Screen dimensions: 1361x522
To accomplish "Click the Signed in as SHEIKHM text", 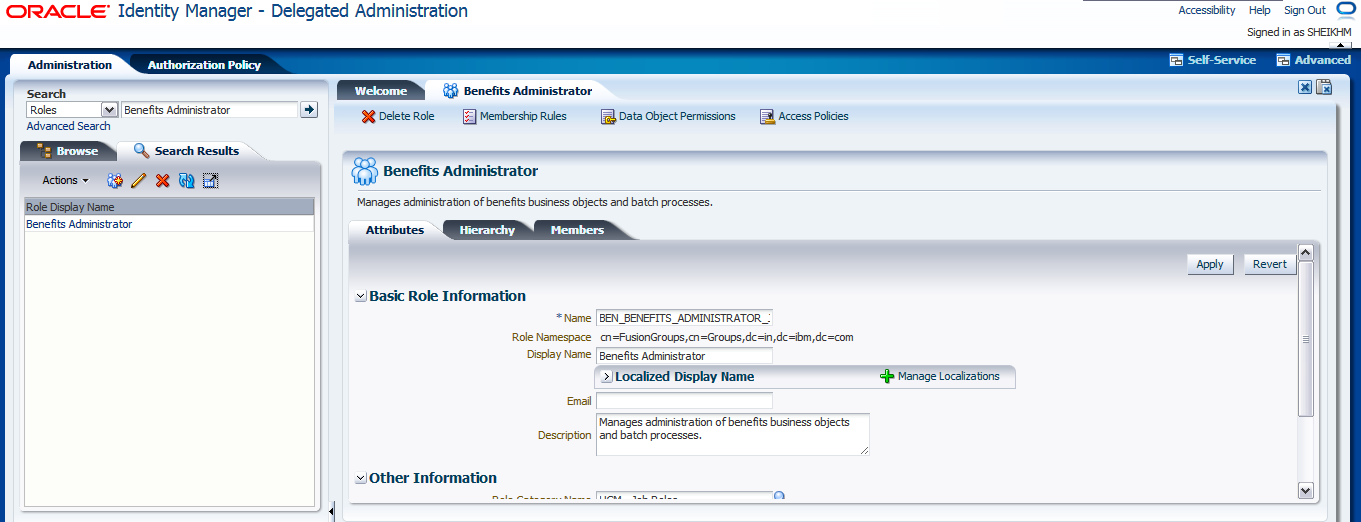I will 1299,32.
